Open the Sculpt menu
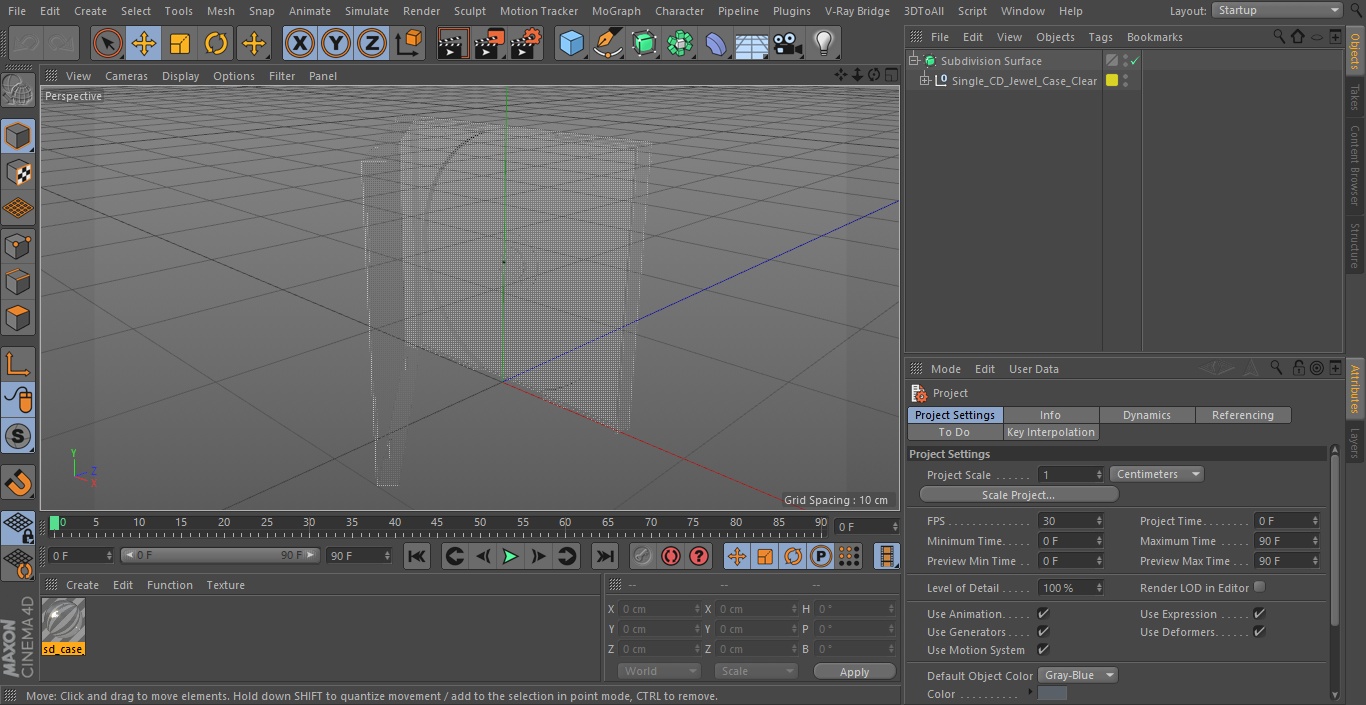 point(469,11)
